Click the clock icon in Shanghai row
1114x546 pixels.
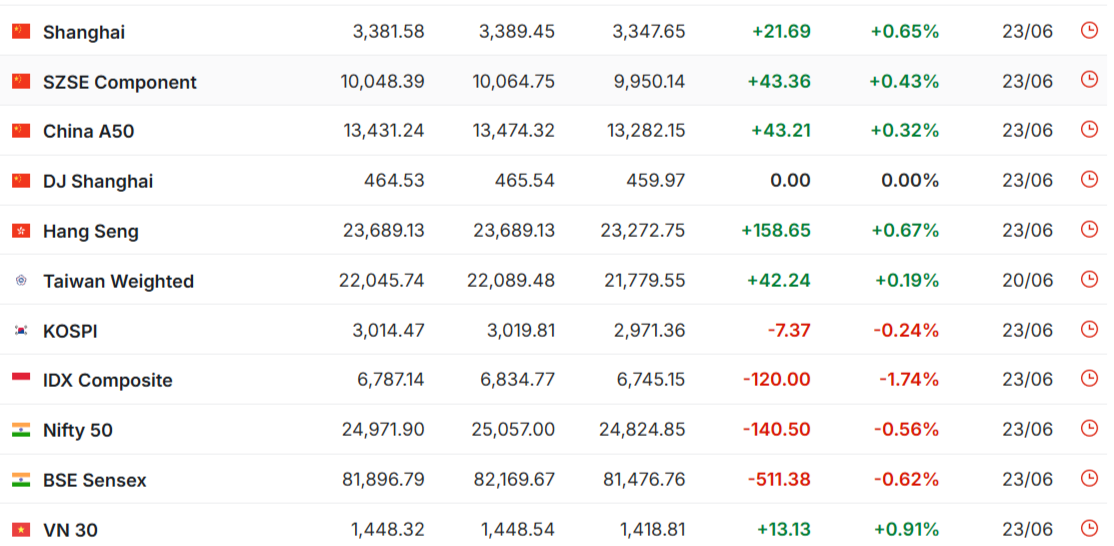[x=1089, y=31]
